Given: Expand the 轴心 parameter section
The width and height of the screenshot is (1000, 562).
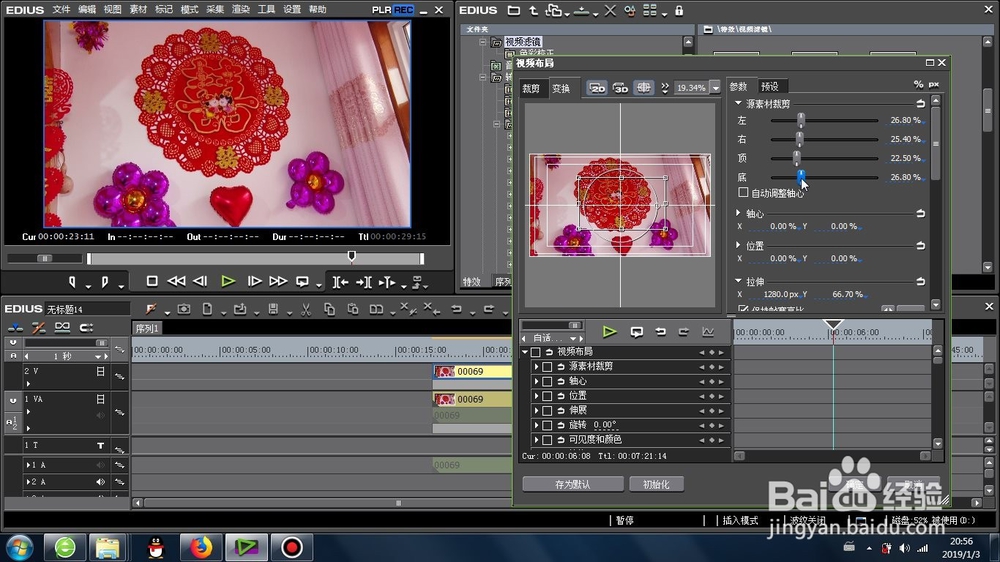Looking at the screenshot, I should pos(738,212).
